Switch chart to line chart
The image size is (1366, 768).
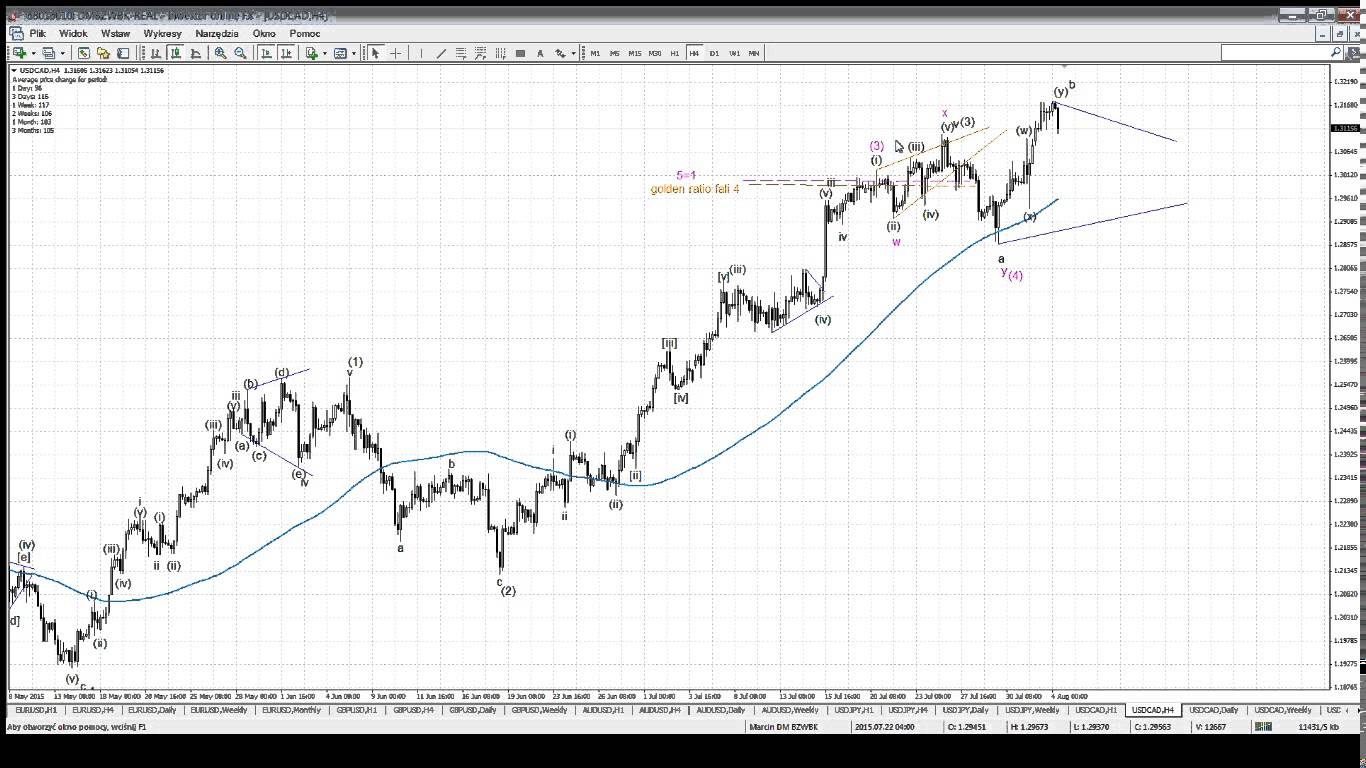click(x=195, y=53)
